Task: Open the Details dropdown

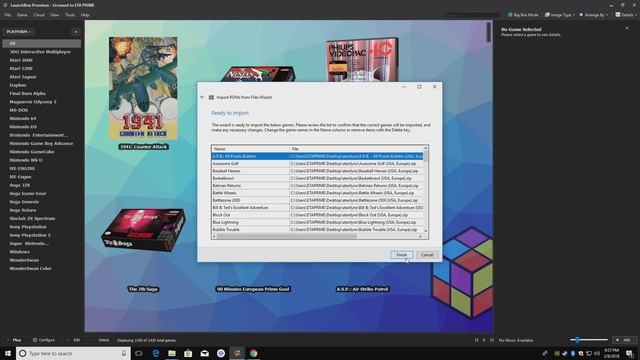Action: coord(626,15)
